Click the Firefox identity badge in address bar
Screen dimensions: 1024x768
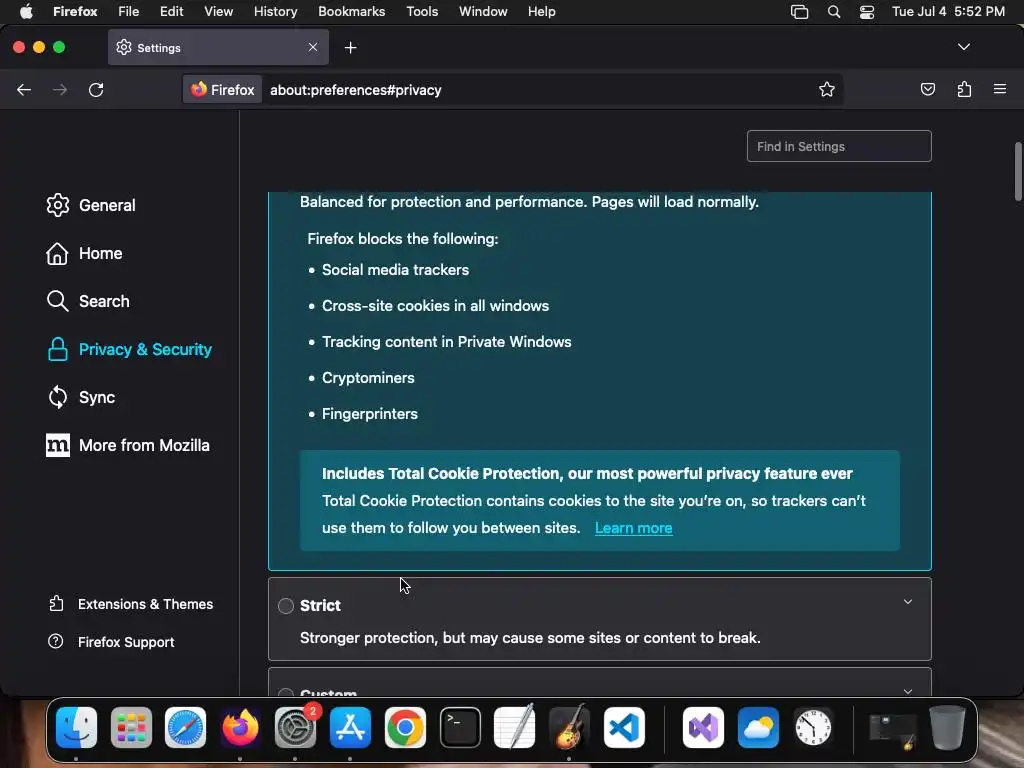pos(223,89)
